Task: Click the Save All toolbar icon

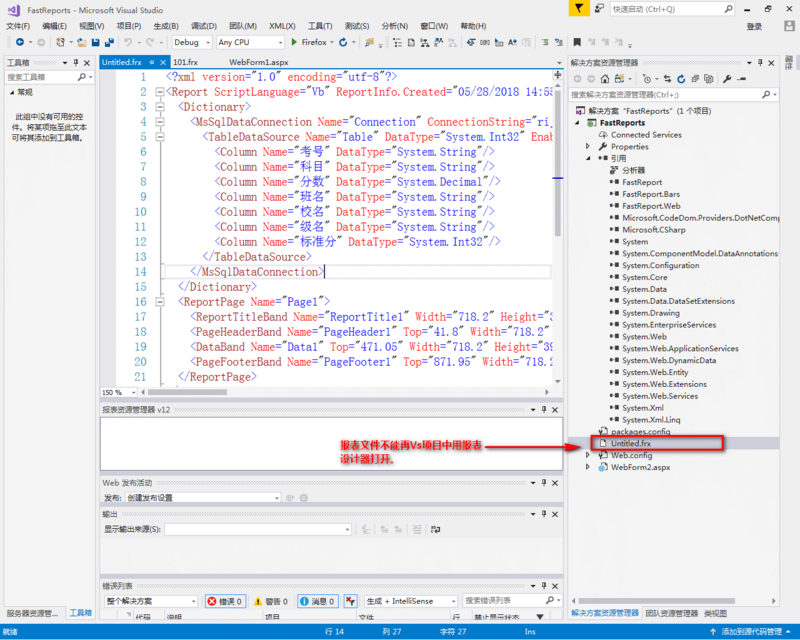Action: click(109, 42)
